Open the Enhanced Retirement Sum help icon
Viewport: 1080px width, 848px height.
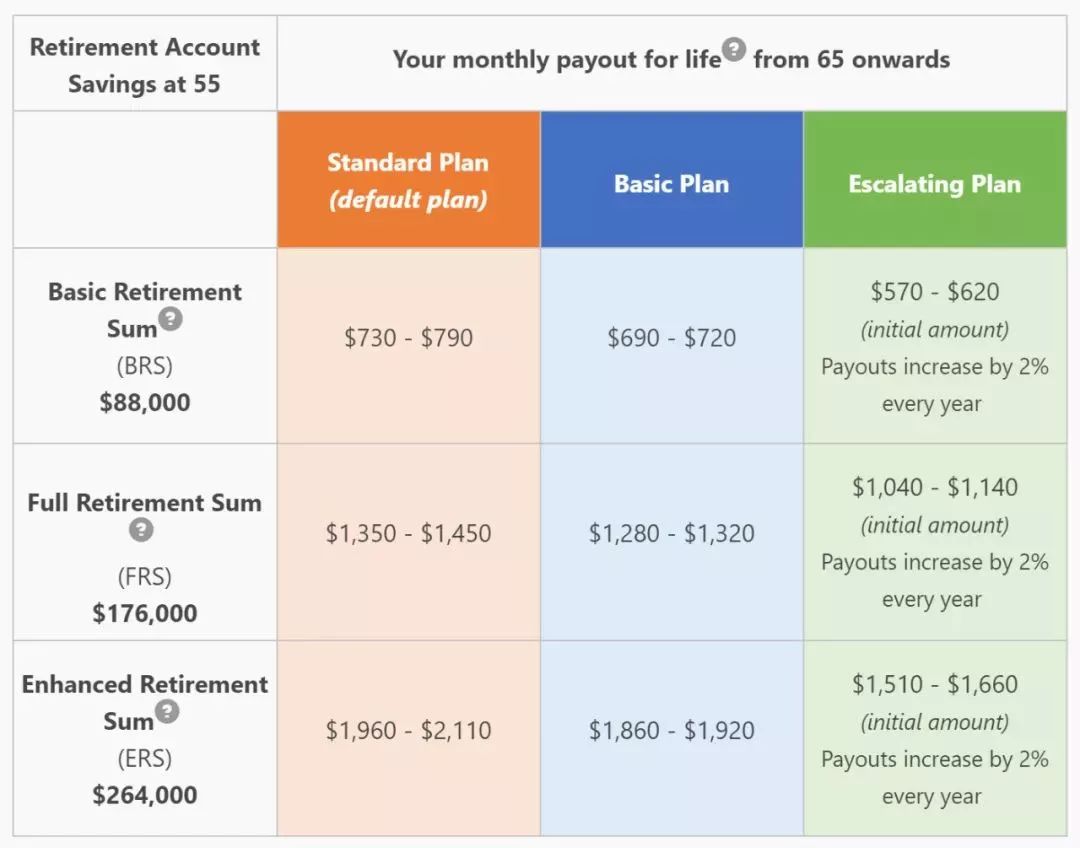click(x=167, y=712)
